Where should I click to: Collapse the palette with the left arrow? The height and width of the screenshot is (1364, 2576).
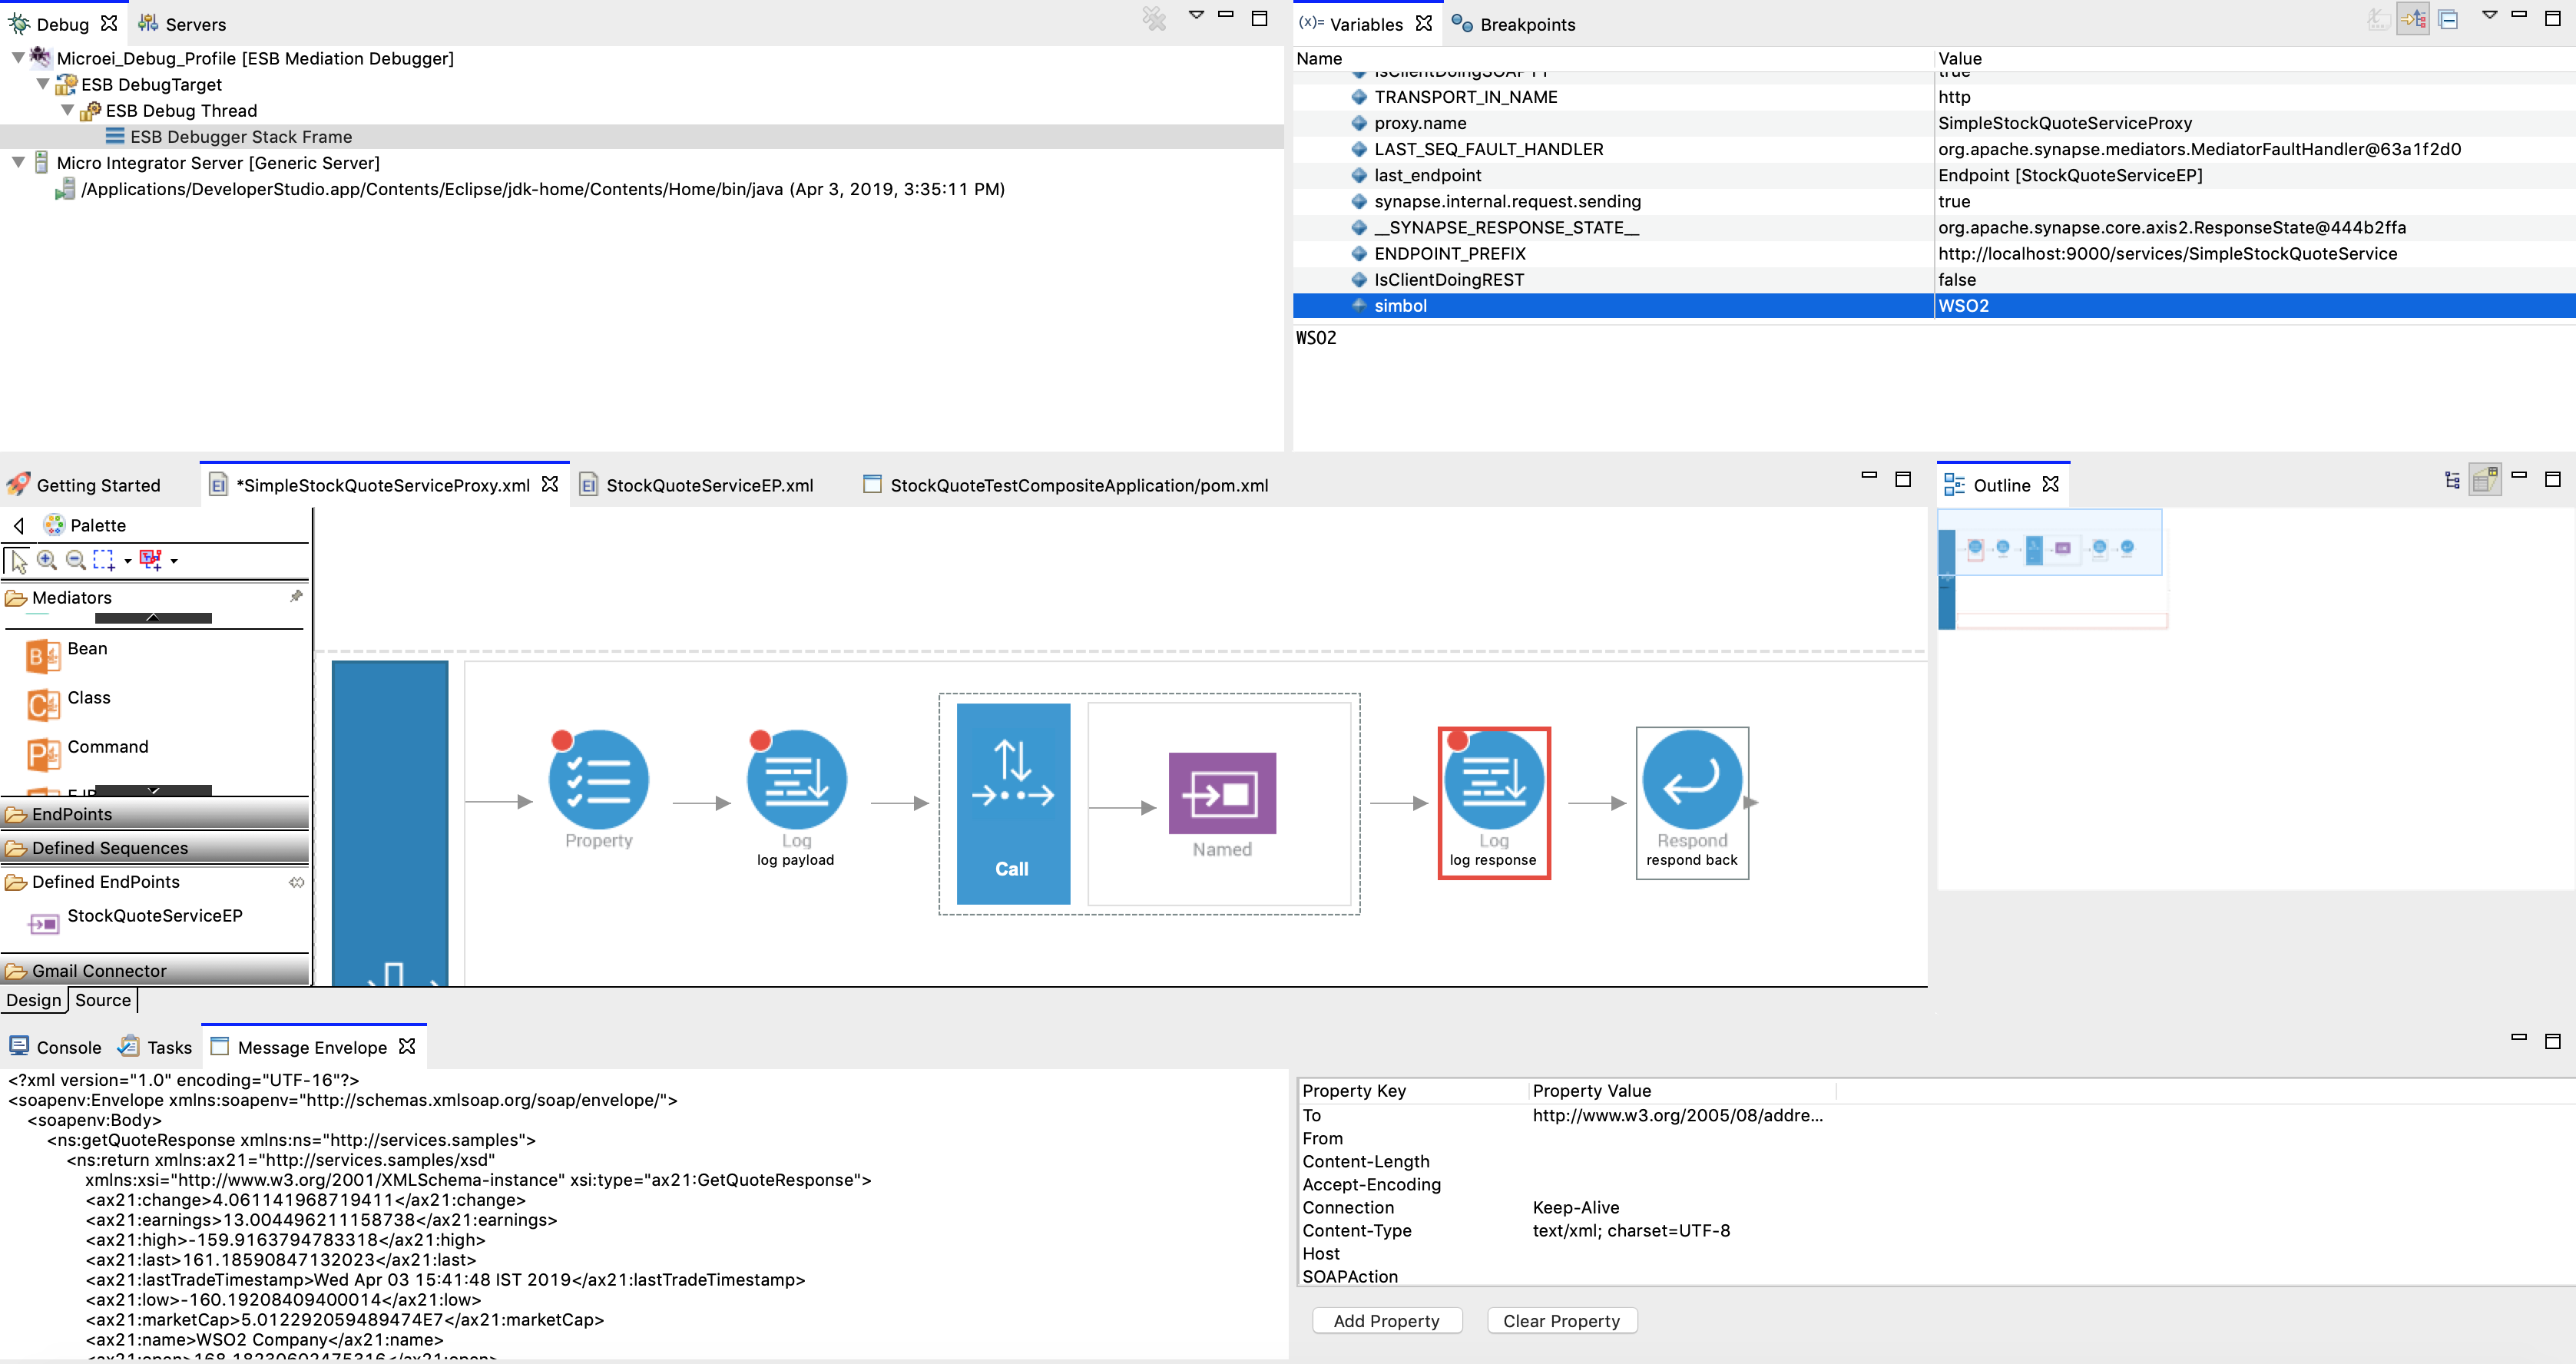tap(19, 525)
